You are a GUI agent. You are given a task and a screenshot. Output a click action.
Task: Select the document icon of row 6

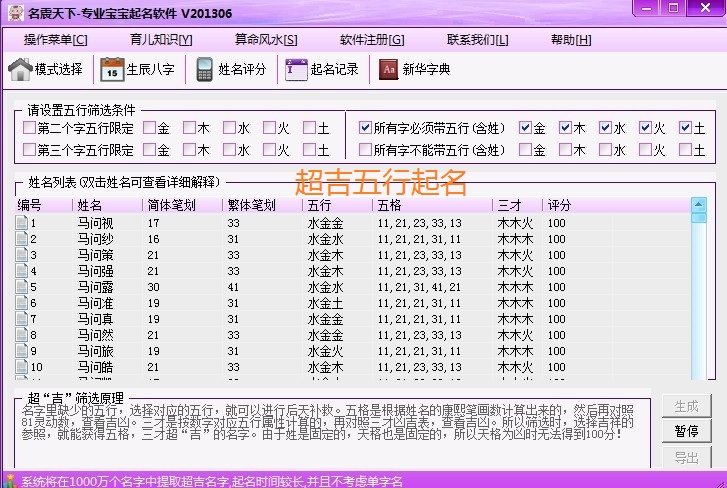pos(21,303)
